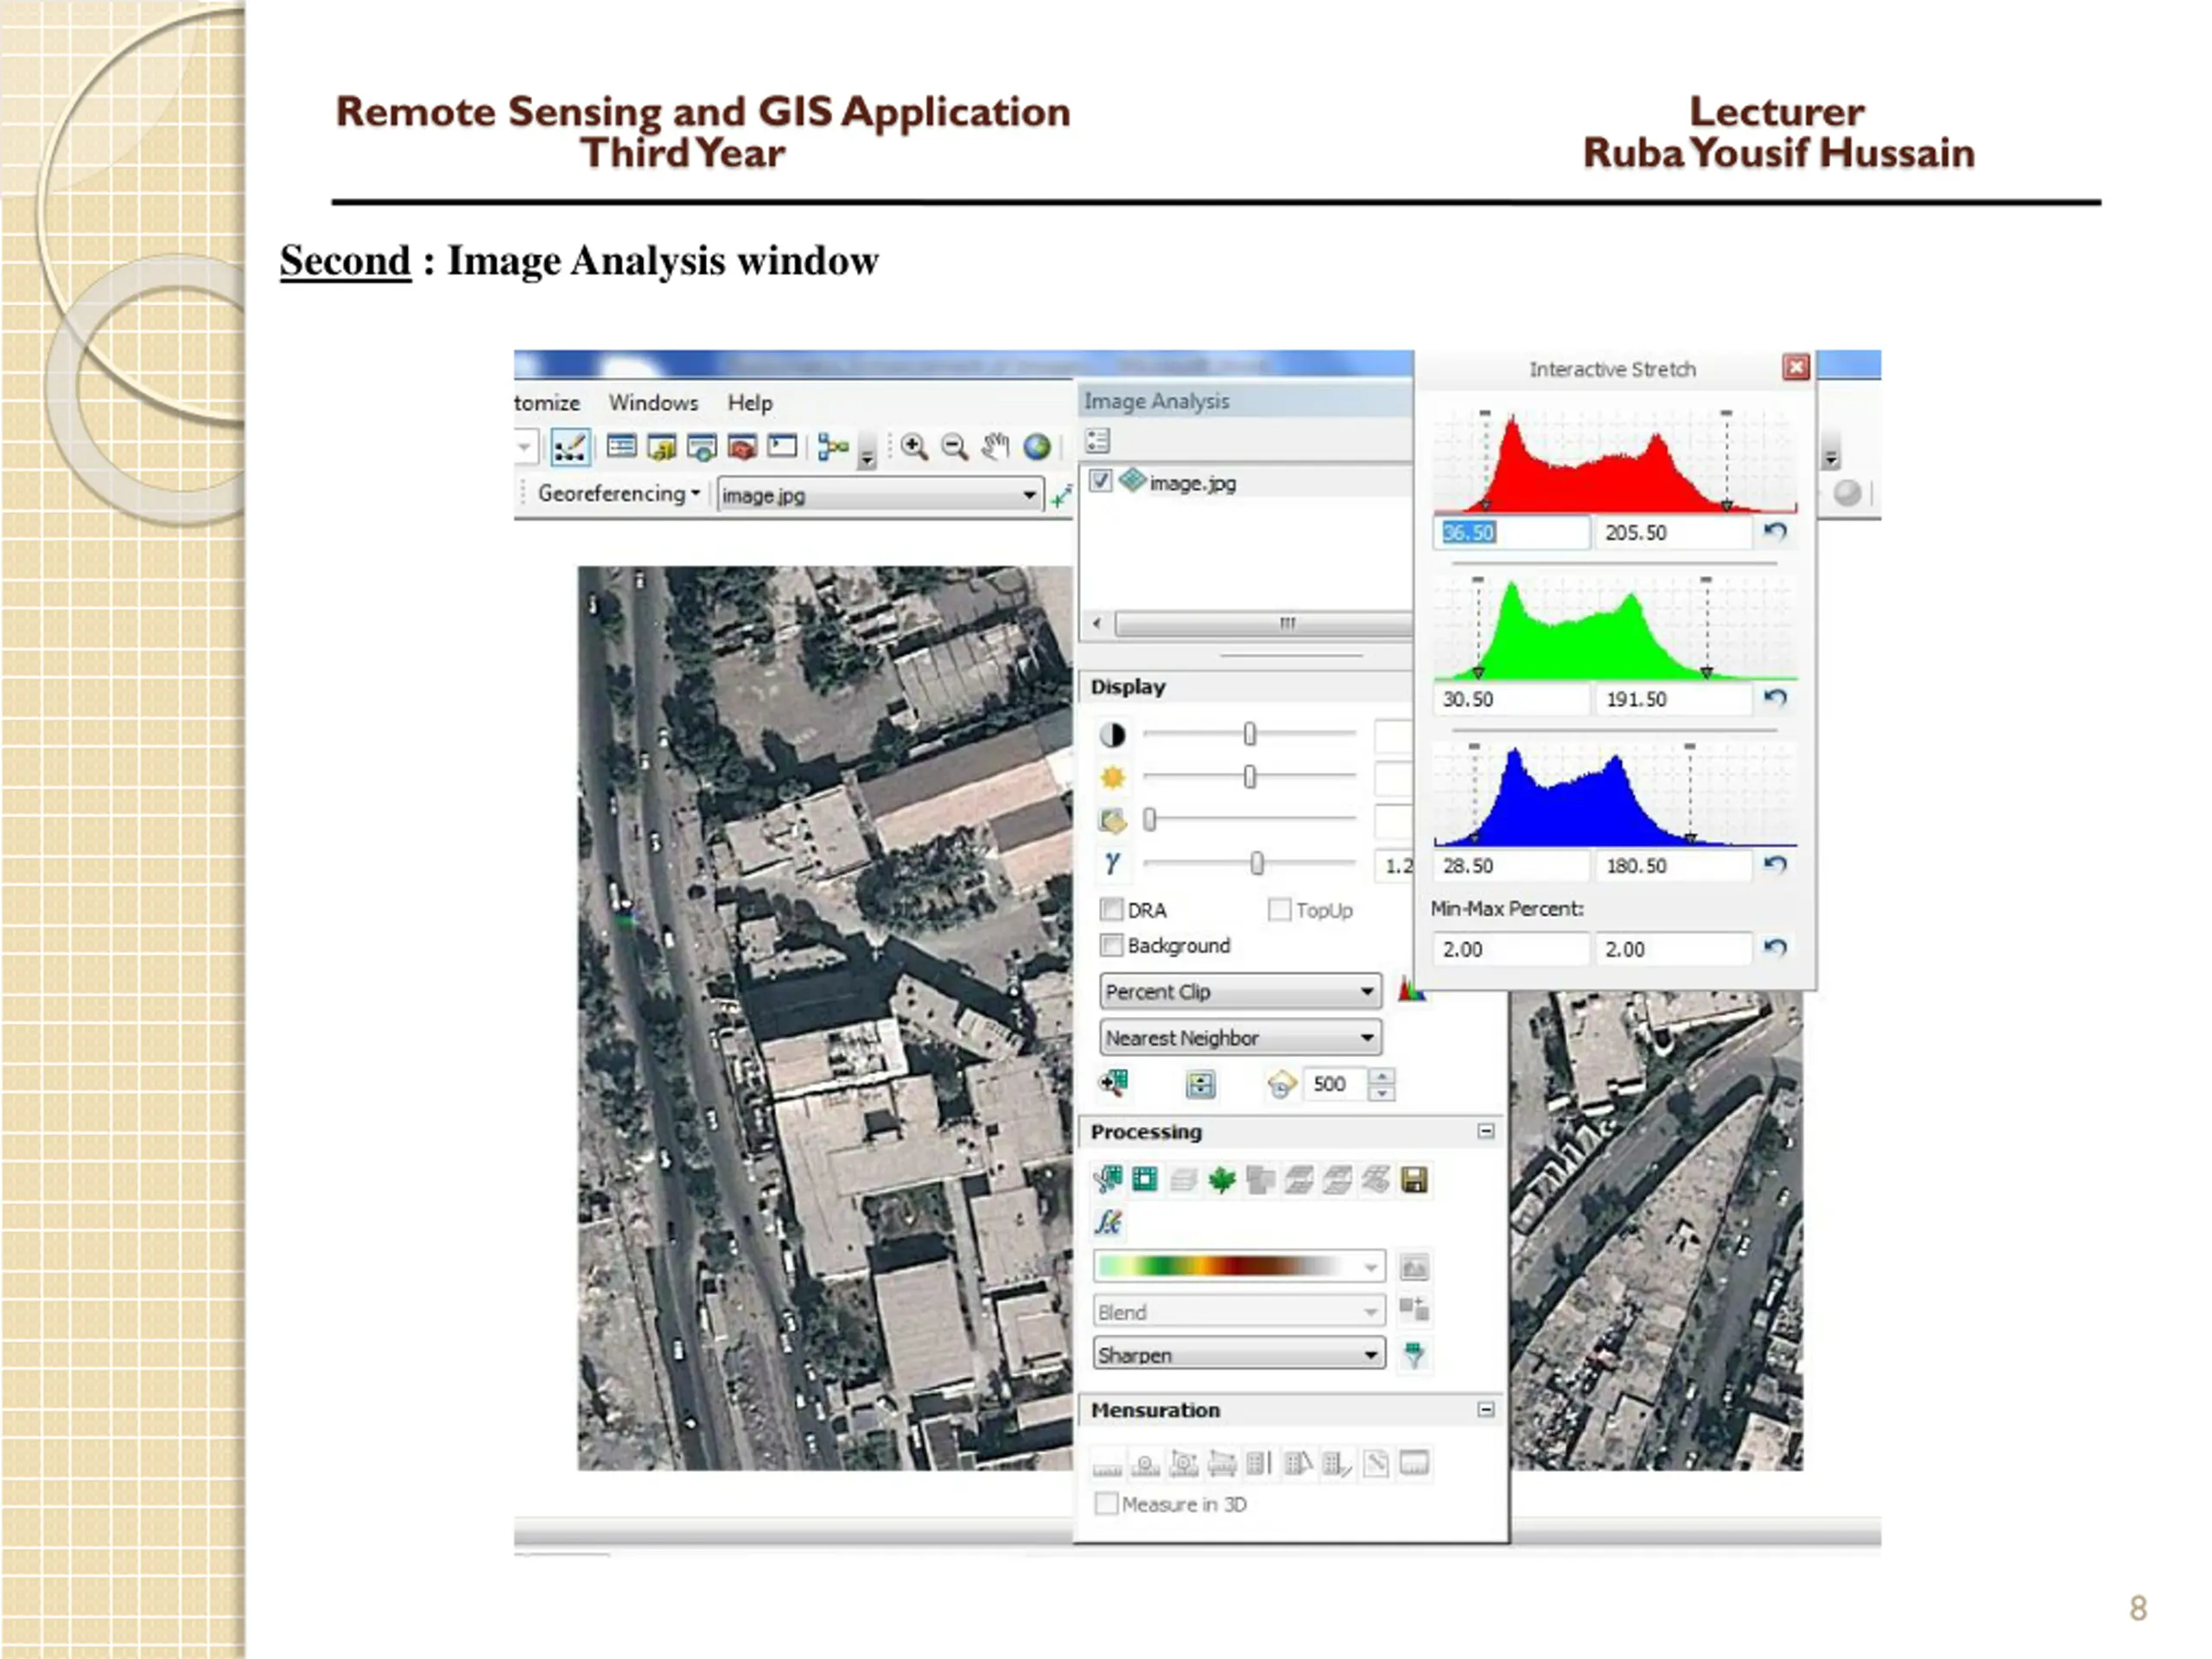Open the Search window icon
Image resolution: width=2212 pixels, height=1659 pixels.
tap(702, 447)
